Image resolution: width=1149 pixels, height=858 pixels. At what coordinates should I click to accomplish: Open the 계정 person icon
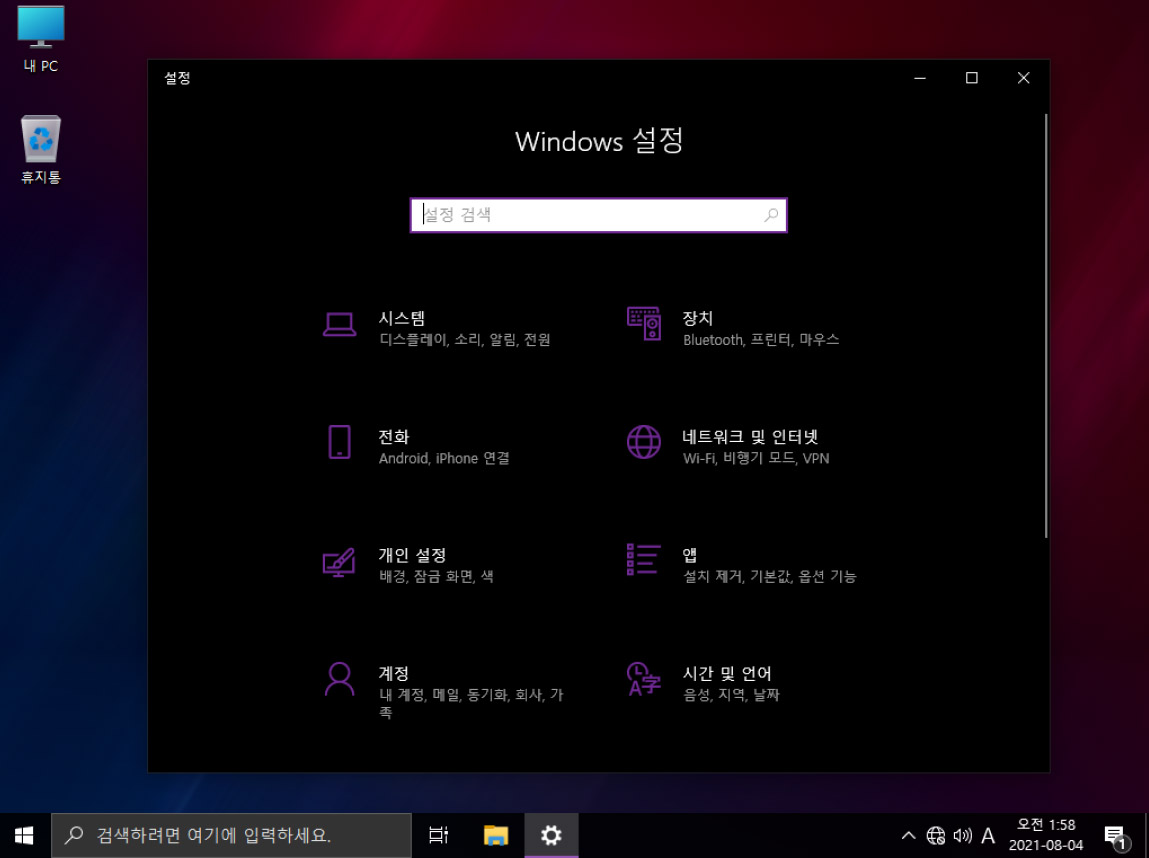pos(339,679)
